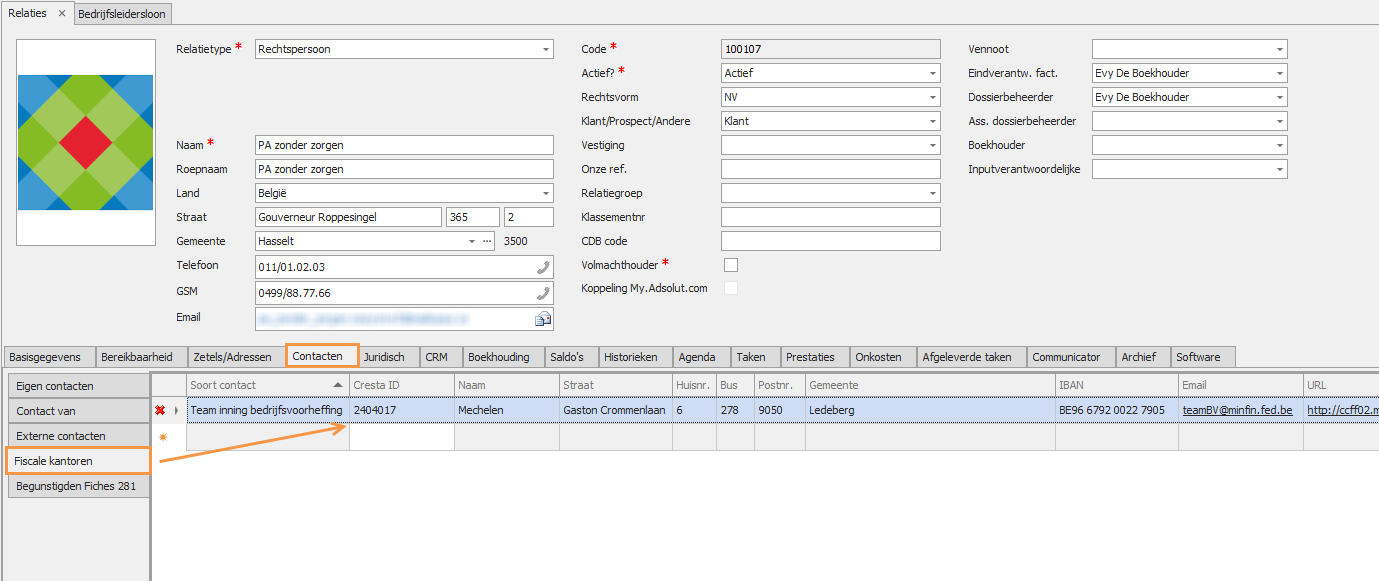The image size is (1379, 581).
Task: Click into the Onze ref. input field
Action: 830,169
